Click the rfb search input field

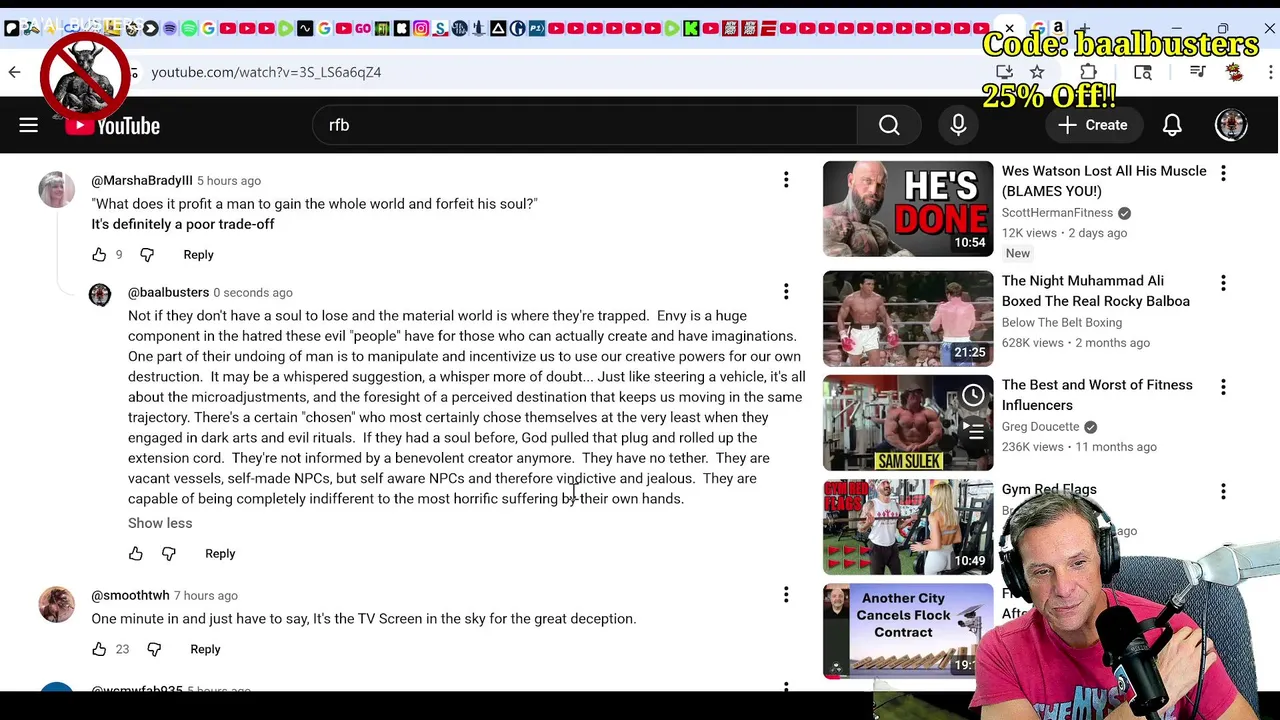point(585,125)
